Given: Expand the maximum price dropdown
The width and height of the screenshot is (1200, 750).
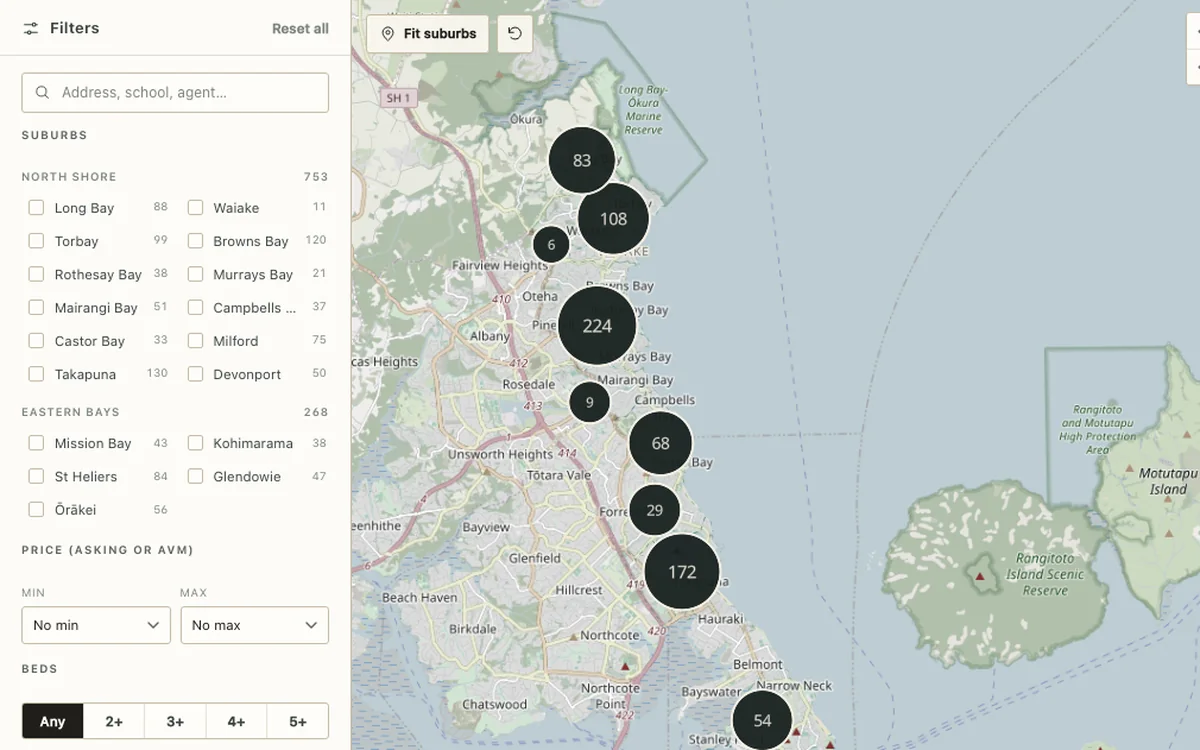Looking at the screenshot, I should pyautogui.click(x=254, y=625).
